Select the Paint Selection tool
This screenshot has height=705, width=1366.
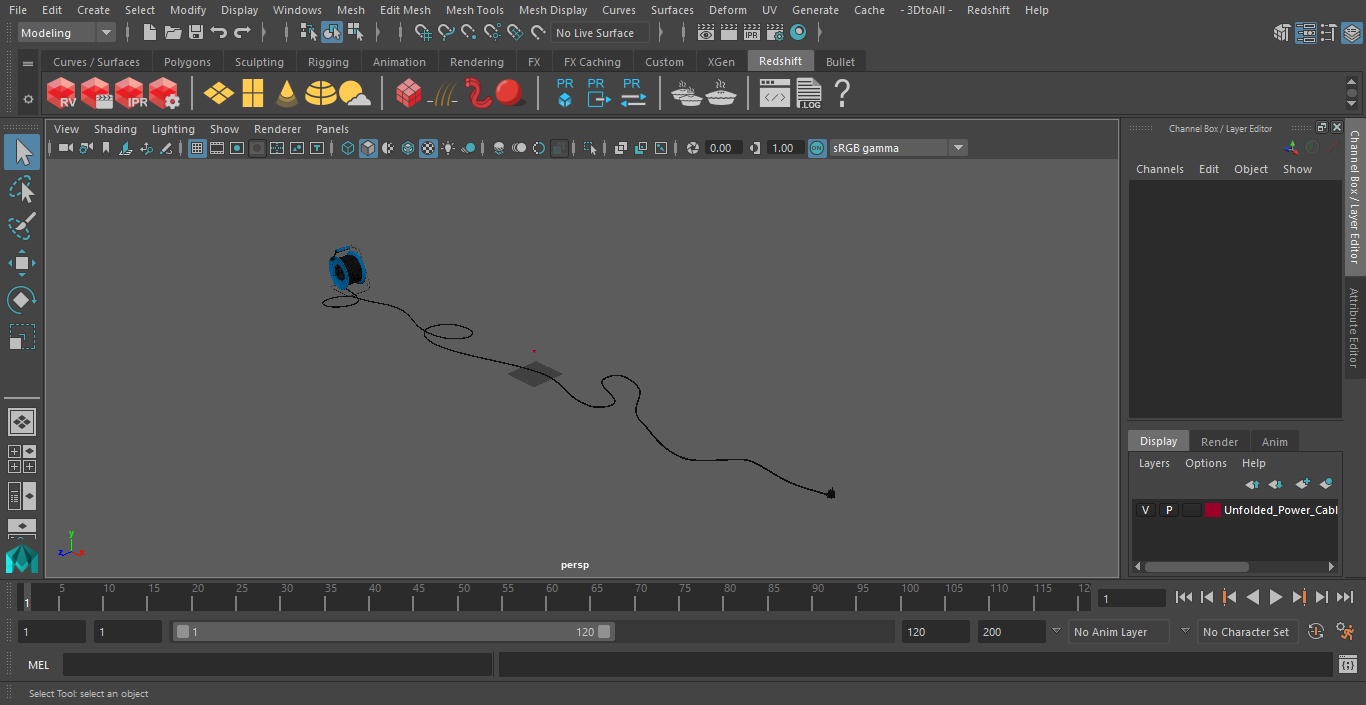point(22,226)
